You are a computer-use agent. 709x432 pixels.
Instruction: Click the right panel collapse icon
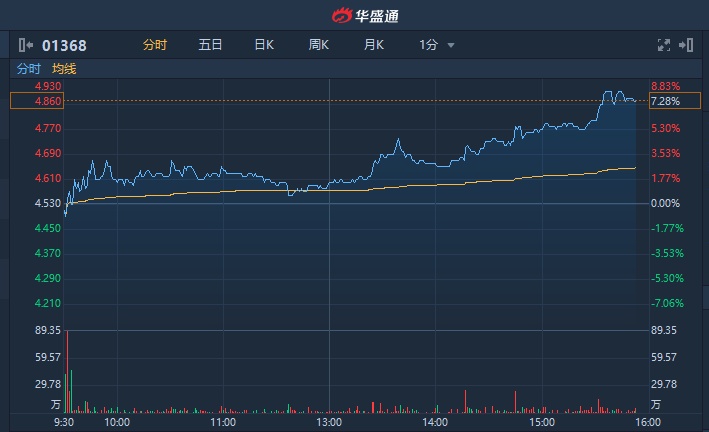pos(686,45)
